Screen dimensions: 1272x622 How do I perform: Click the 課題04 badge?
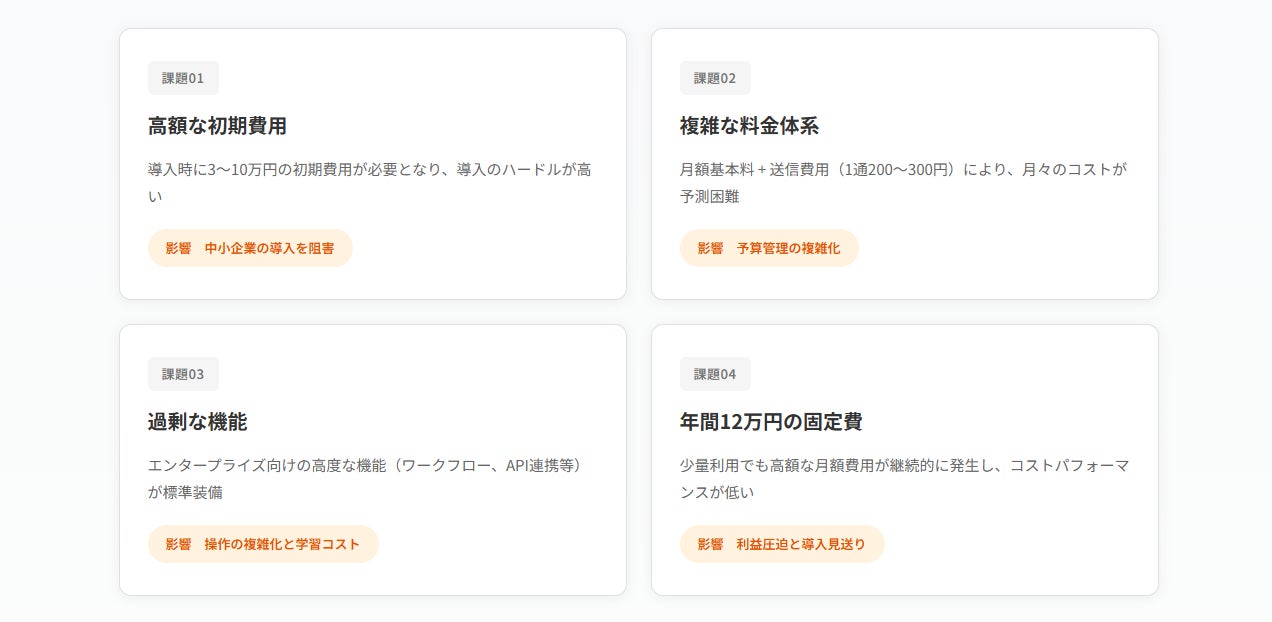[x=715, y=374]
